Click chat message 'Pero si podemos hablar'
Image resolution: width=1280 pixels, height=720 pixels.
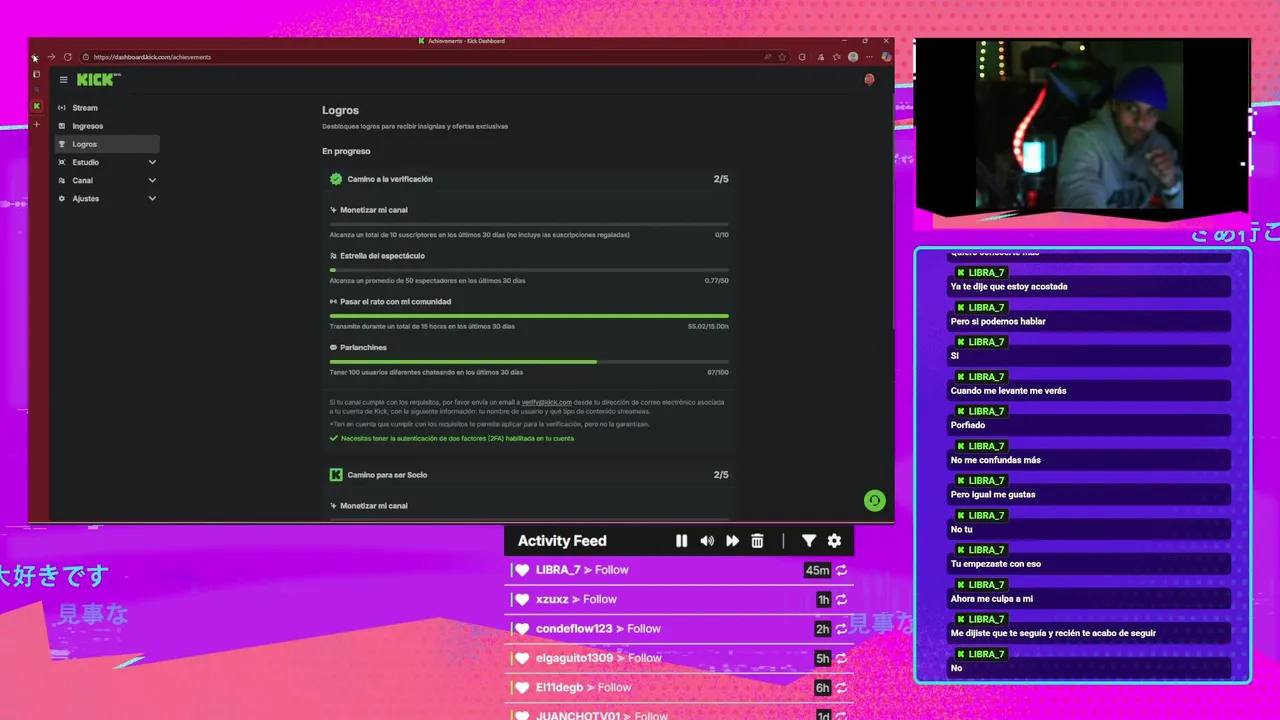[x=1090, y=321]
